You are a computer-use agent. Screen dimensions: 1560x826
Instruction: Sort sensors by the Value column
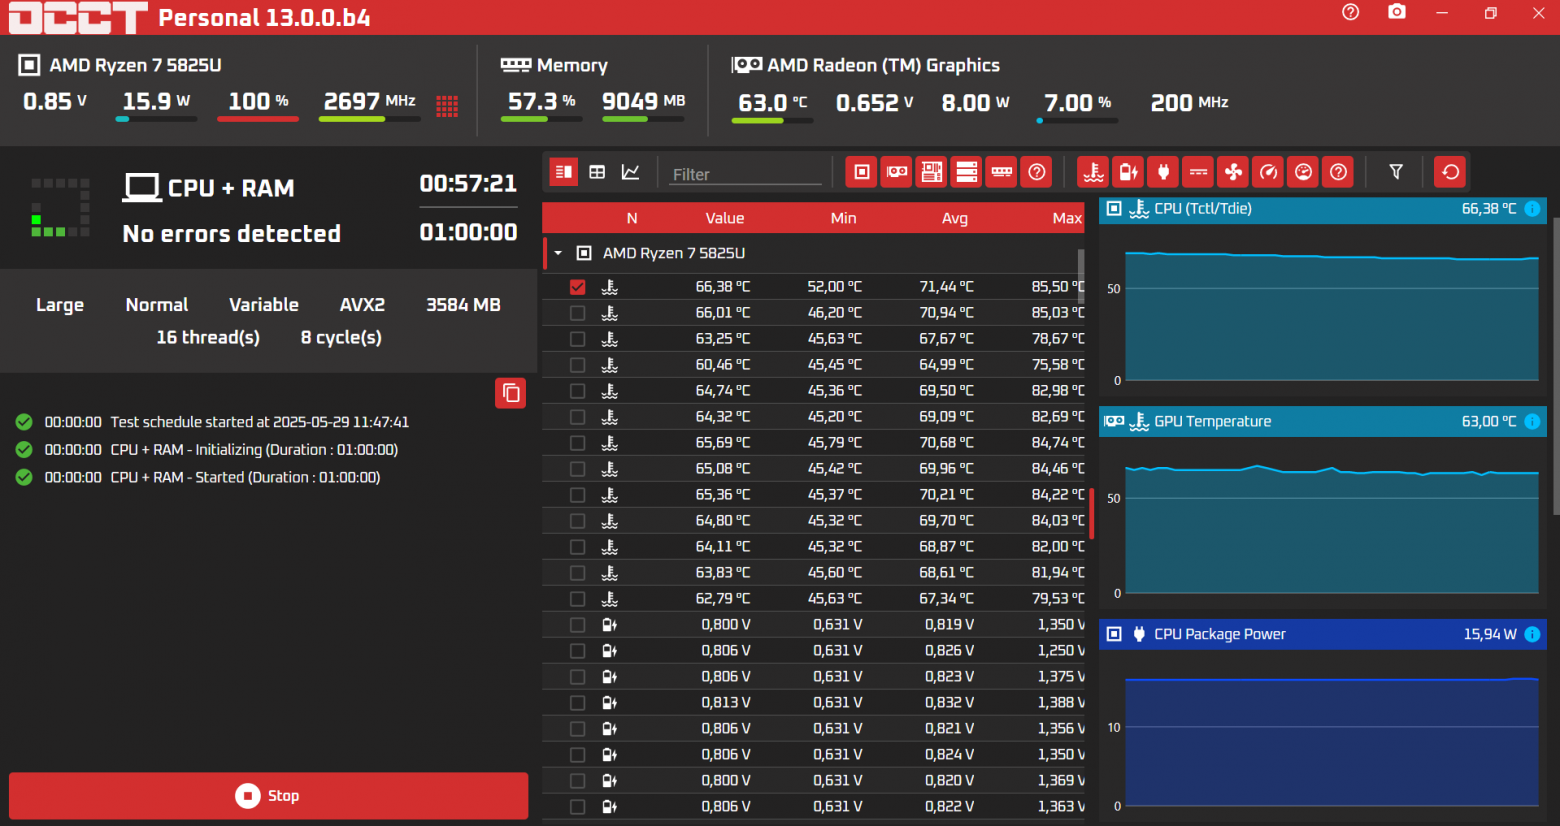(x=725, y=218)
